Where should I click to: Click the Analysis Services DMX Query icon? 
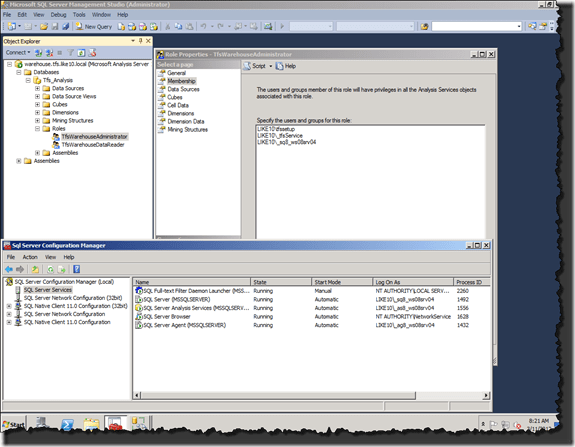(143, 26)
